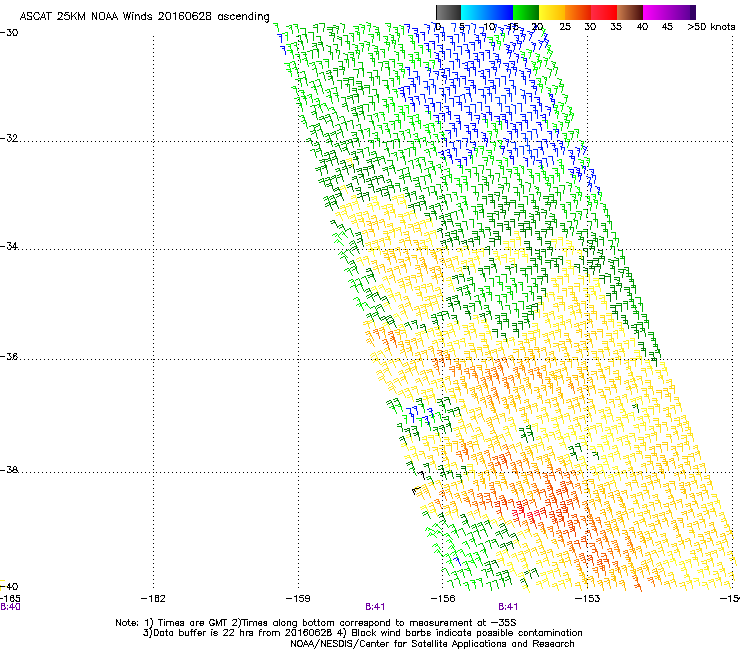
Task: Select the '-165' longitude axis label
Action: point(10,599)
